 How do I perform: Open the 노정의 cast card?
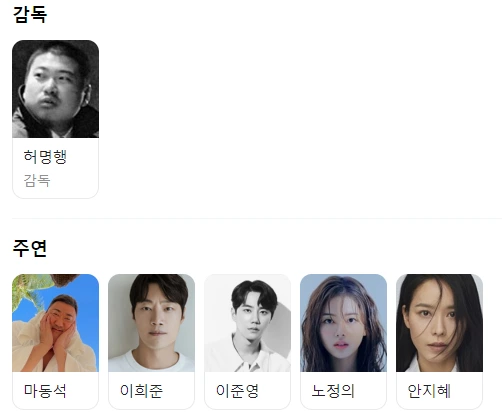tap(343, 342)
